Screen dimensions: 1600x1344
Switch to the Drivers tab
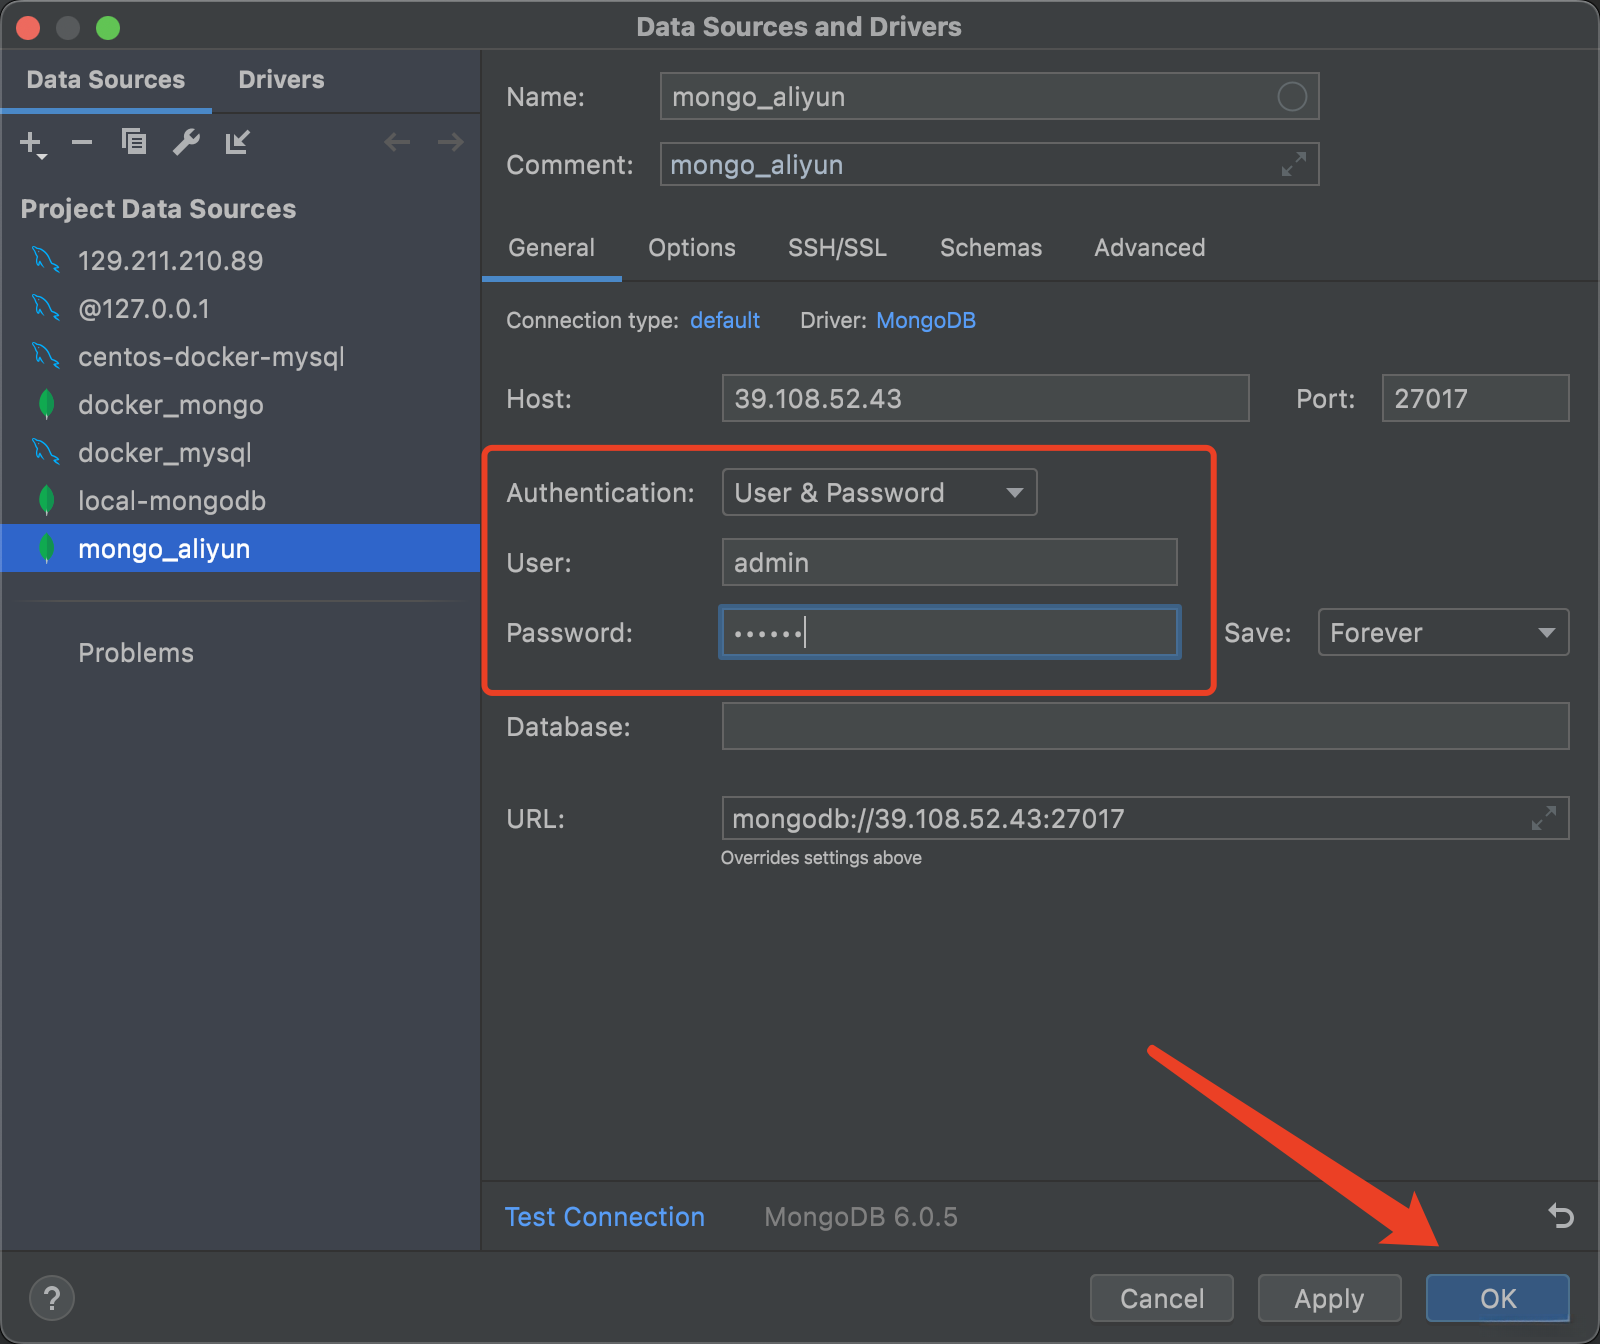(x=281, y=80)
